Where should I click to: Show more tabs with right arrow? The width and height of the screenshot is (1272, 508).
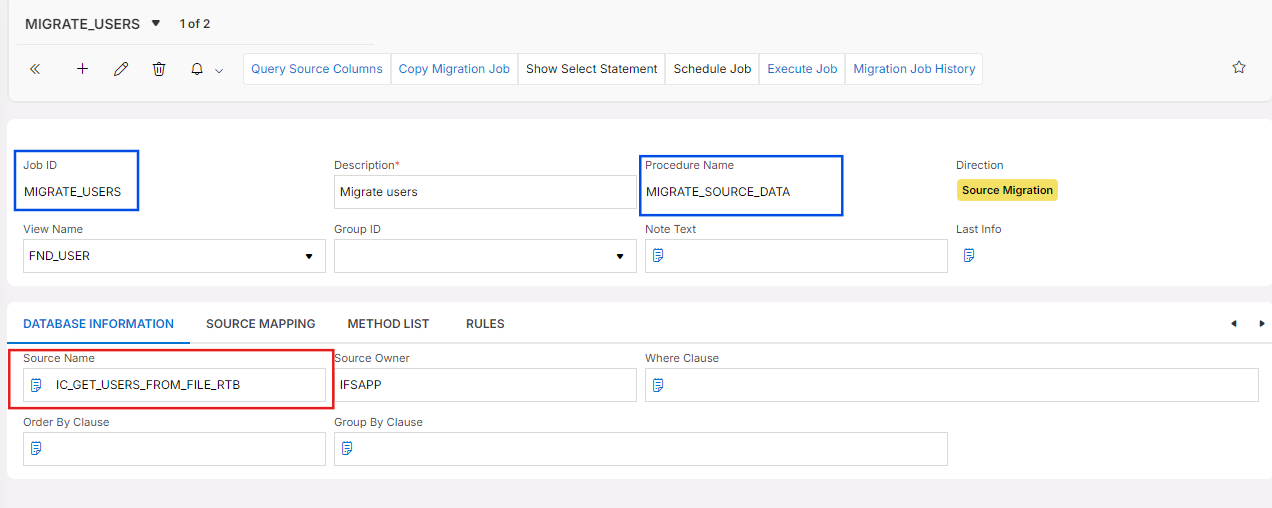[x=1262, y=324]
